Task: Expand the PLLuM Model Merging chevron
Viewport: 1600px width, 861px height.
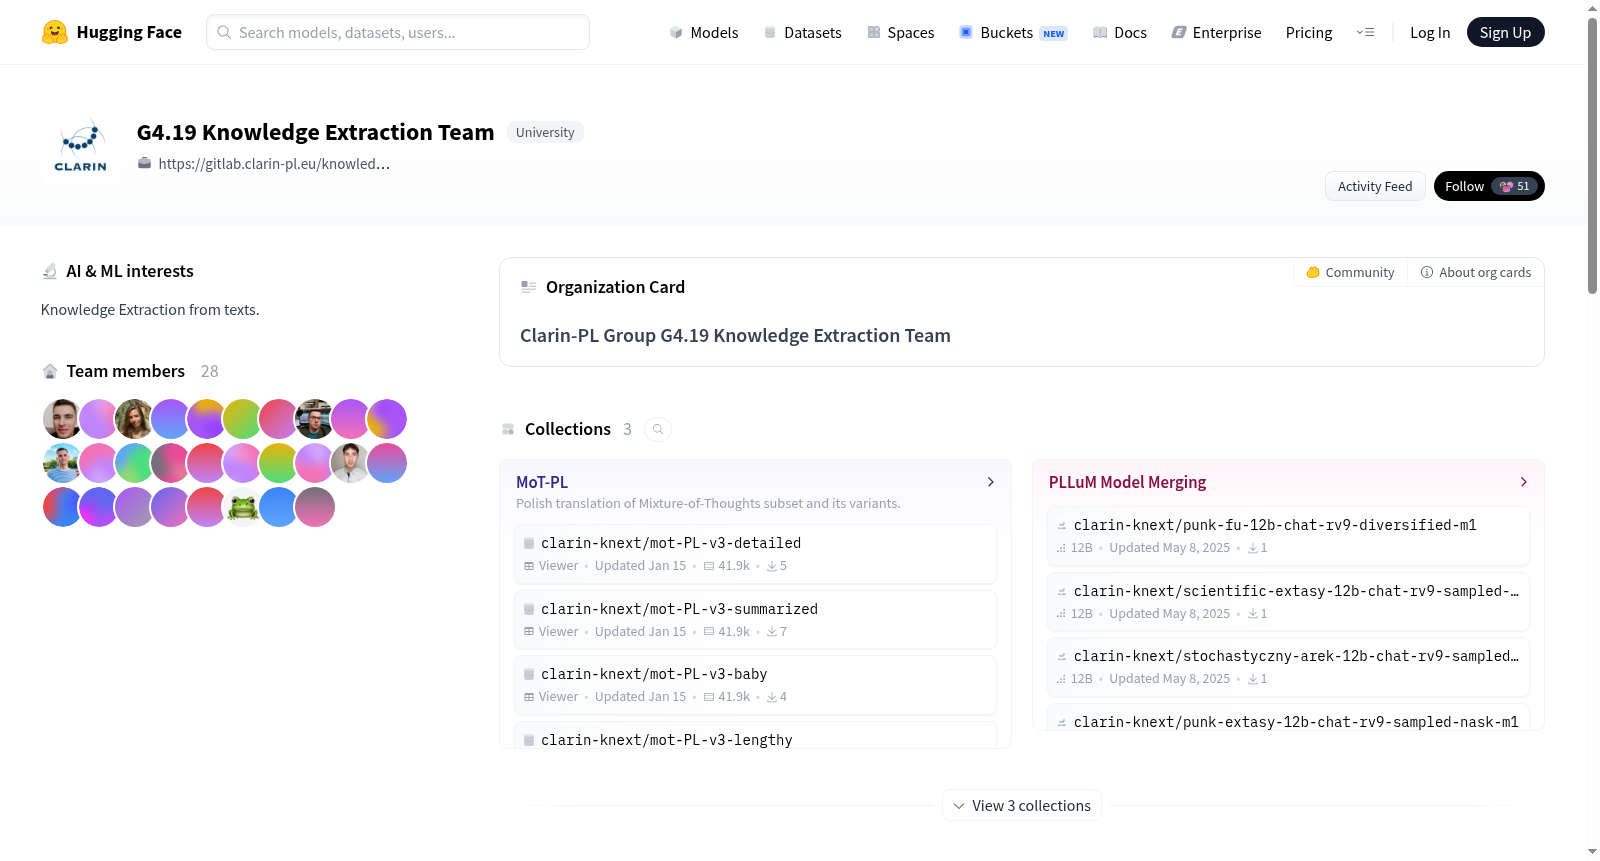Action: click(x=1524, y=482)
